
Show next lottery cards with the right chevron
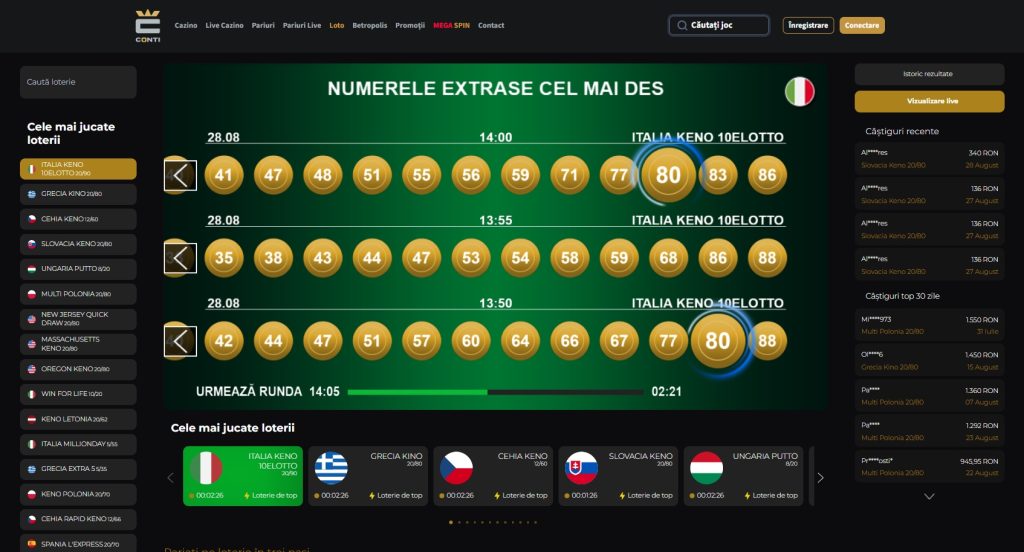(820, 478)
